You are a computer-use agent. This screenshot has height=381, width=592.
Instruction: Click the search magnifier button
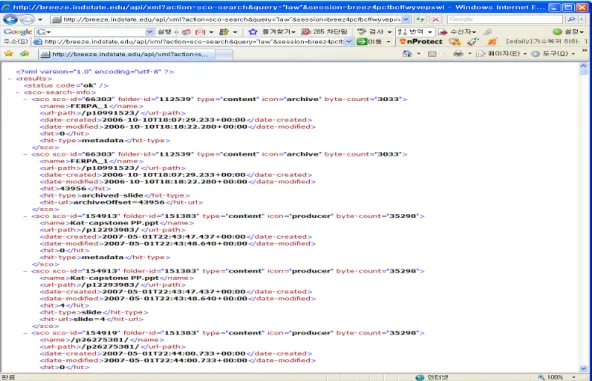(571, 19)
